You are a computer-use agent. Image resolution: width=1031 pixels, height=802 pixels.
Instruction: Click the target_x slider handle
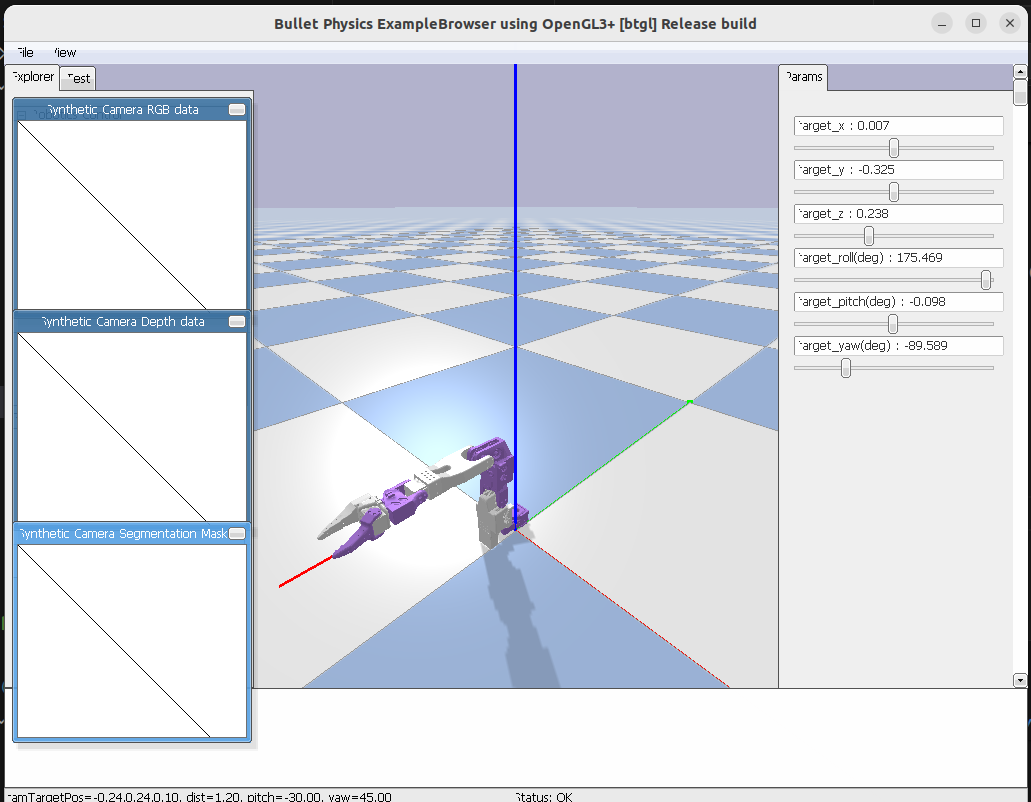(x=894, y=148)
